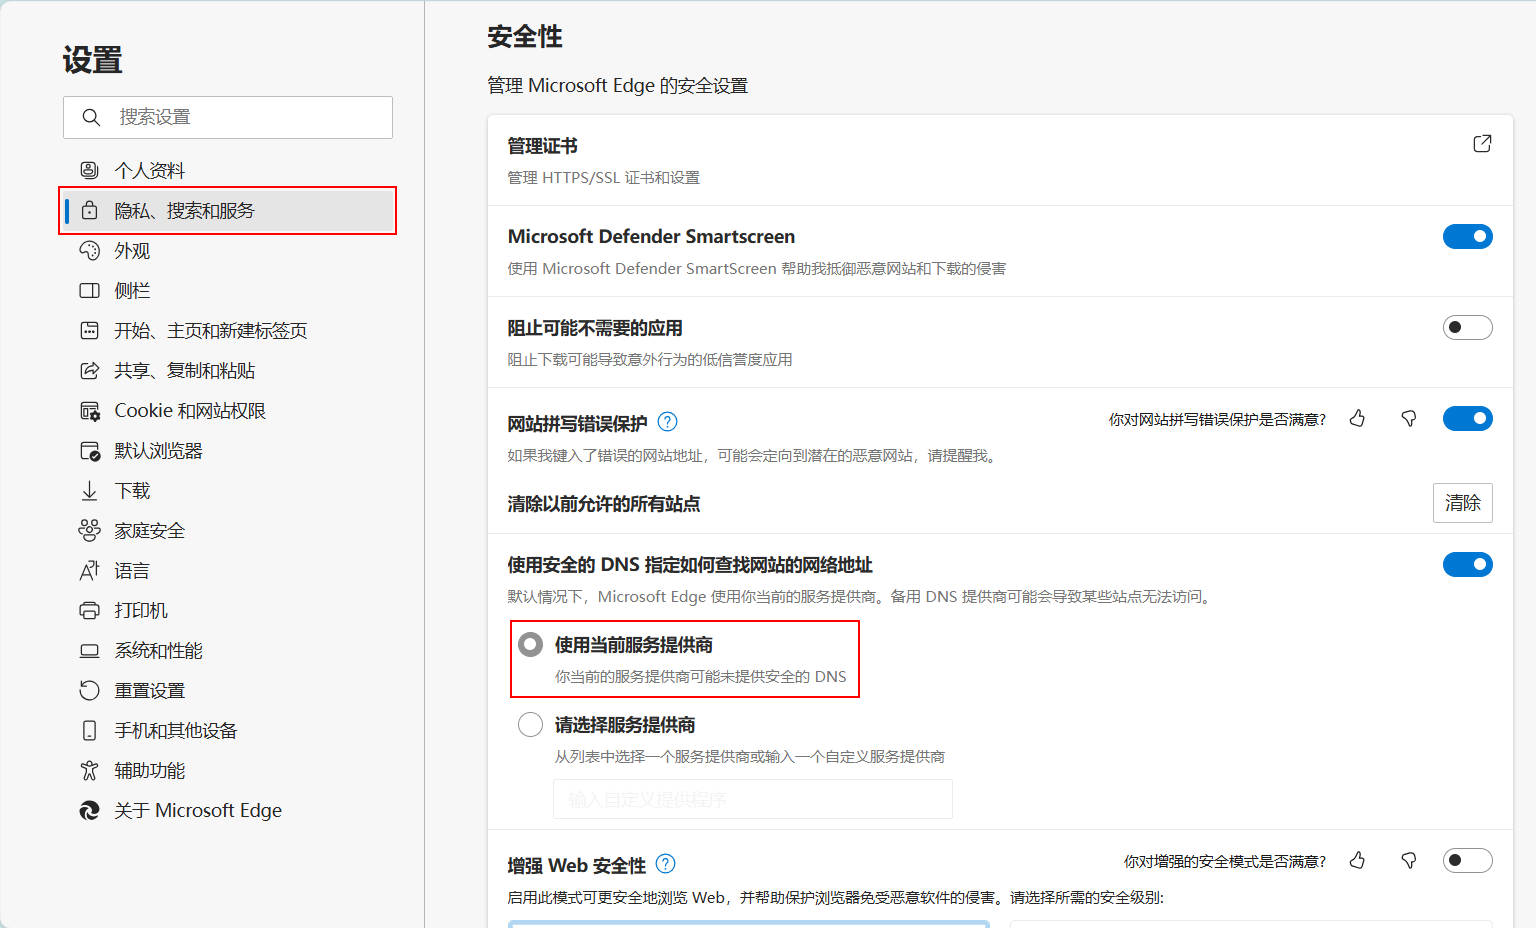The width and height of the screenshot is (1536, 928).
Task: Click the sidebar icon for 侧栏
Action: [x=89, y=290]
